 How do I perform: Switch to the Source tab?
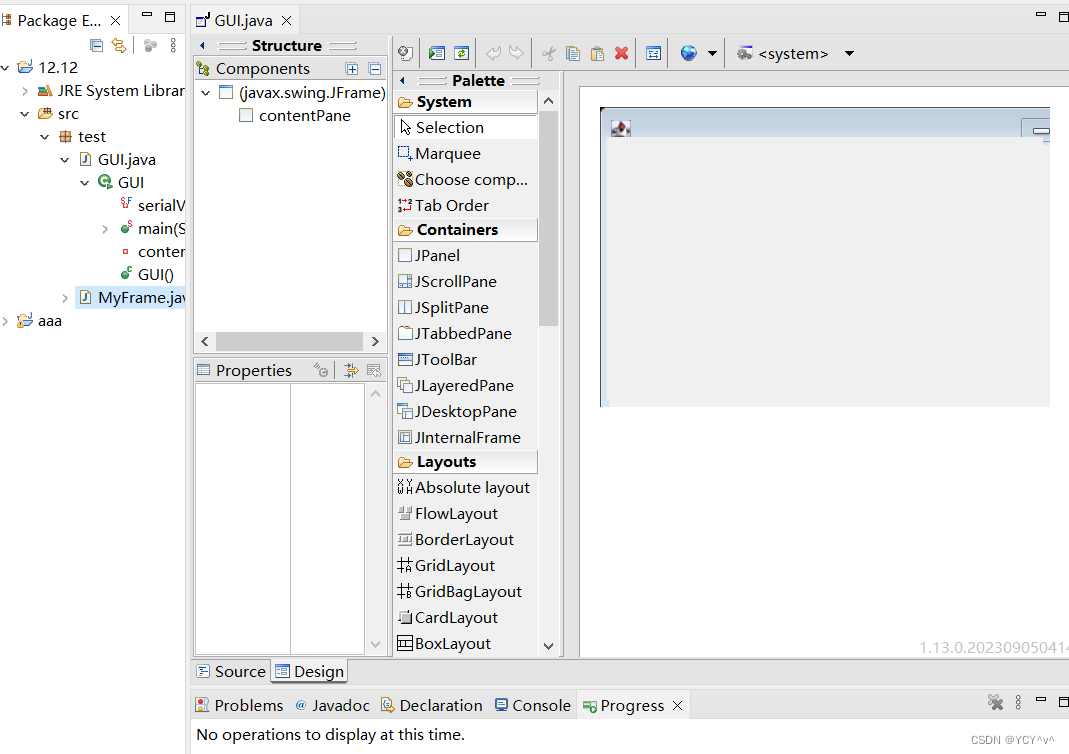(232, 672)
